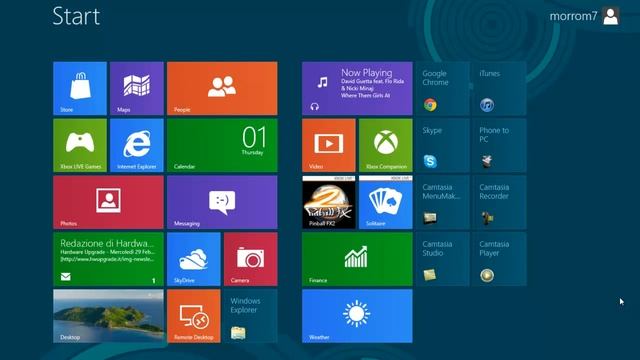Open the Weather tile

coord(357,316)
